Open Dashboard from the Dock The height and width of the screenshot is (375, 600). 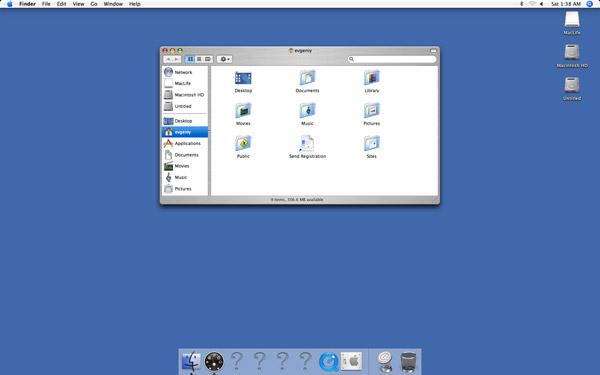click(x=214, y=362)
